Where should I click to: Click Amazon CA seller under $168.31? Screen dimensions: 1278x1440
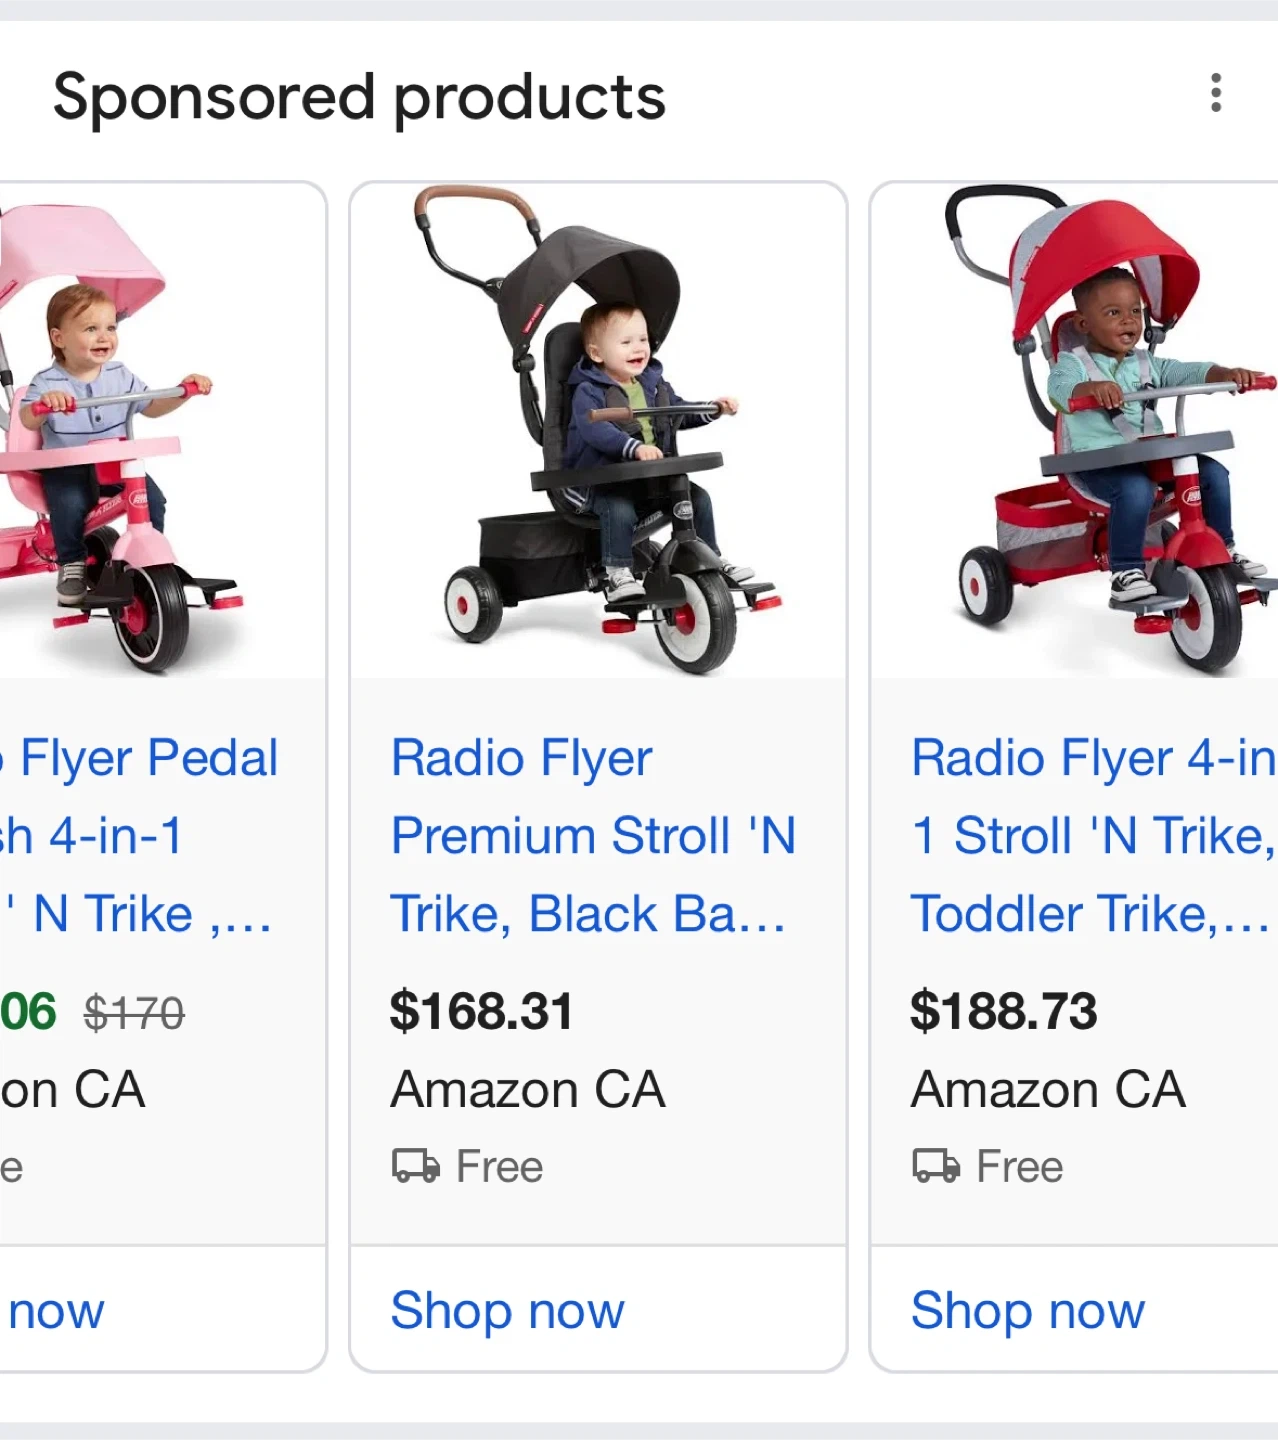528,1089
